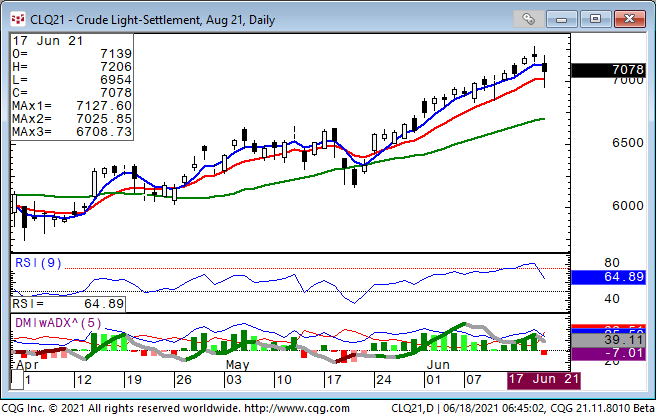
Task: Maximize the CLQ21 chart window
Action: tap(595, 19)
